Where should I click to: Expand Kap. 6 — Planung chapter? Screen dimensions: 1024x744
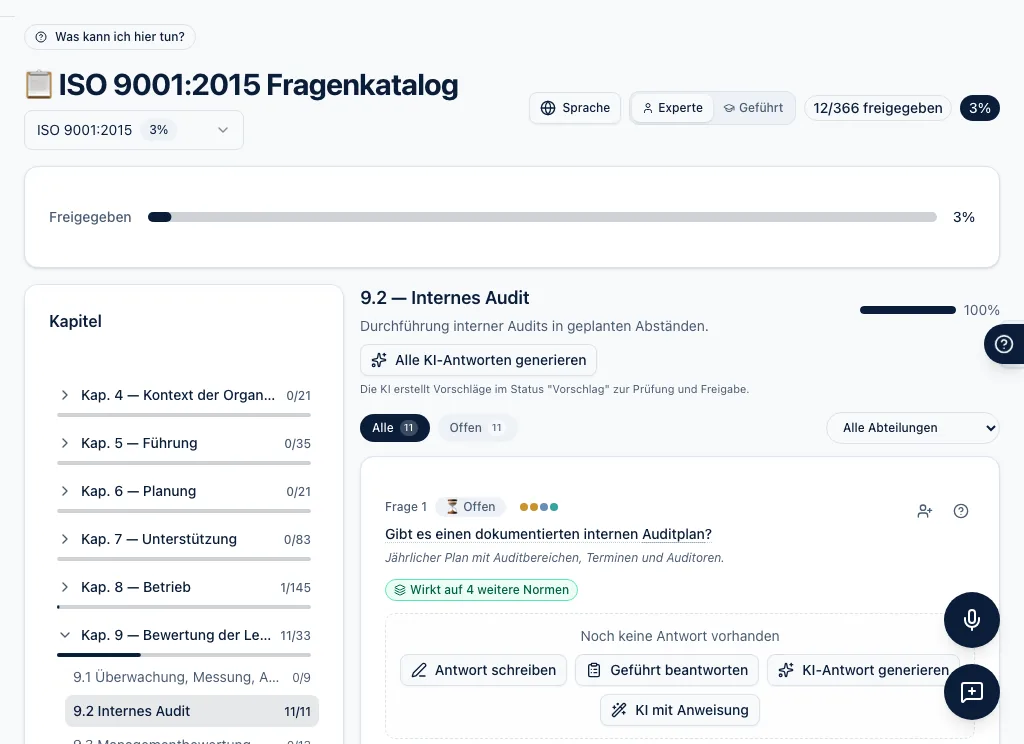click(184, 491)
